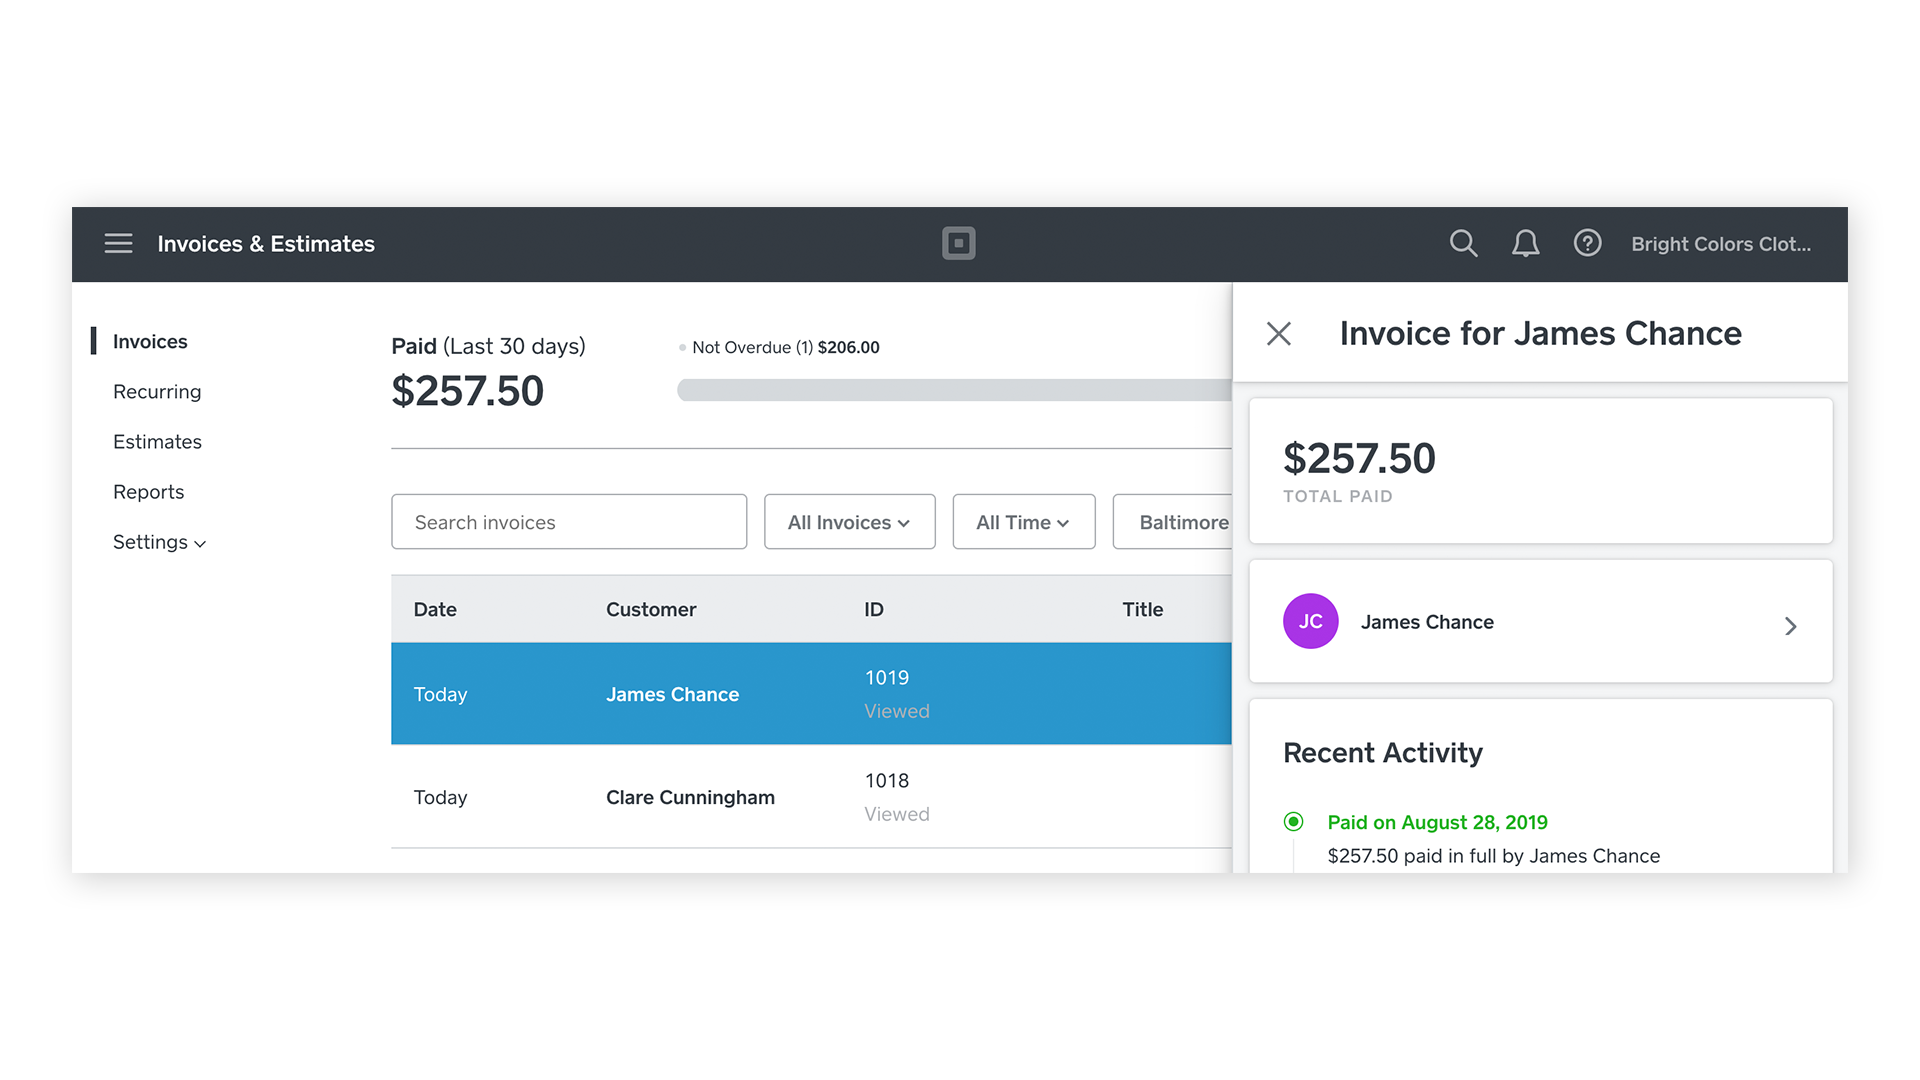
Task: Go to the Recurring section
Action: [x=157, y=391]
